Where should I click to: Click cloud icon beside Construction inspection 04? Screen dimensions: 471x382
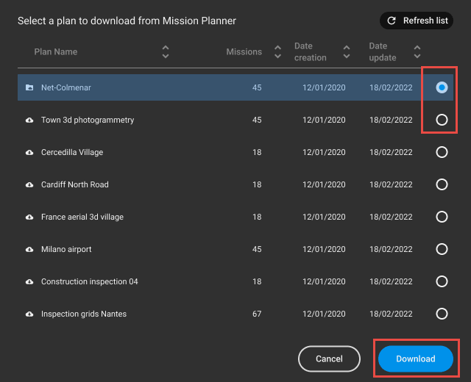pos(30,282)
